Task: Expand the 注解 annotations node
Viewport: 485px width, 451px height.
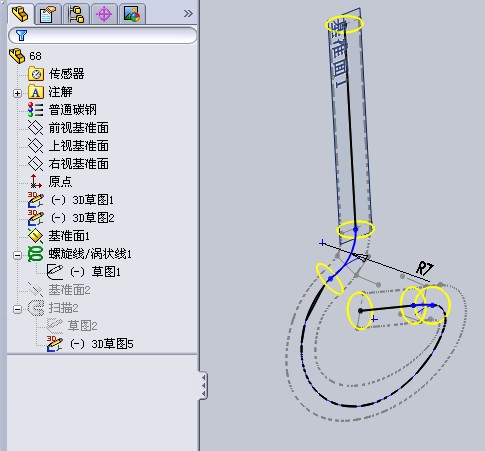Action: pos(18,93)
